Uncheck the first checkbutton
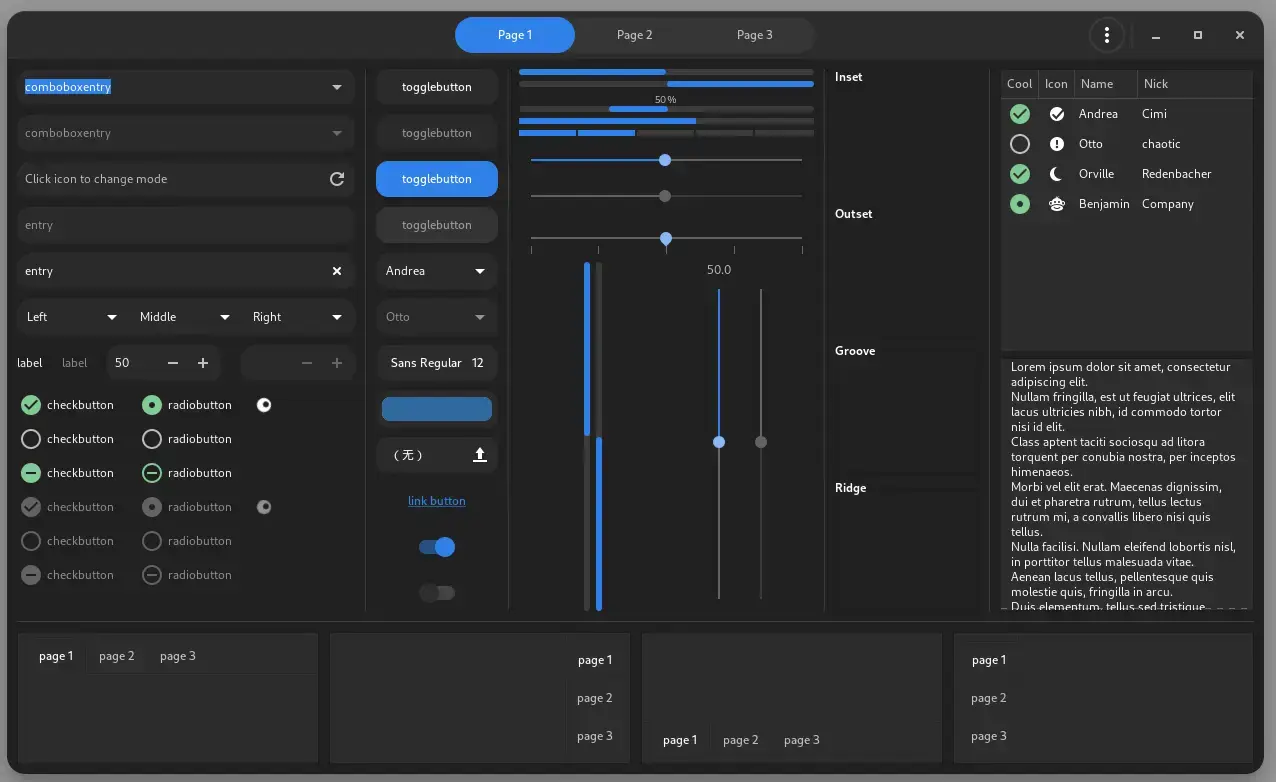The width and height of the screenshot is (1276, 782). coord(30,405)
